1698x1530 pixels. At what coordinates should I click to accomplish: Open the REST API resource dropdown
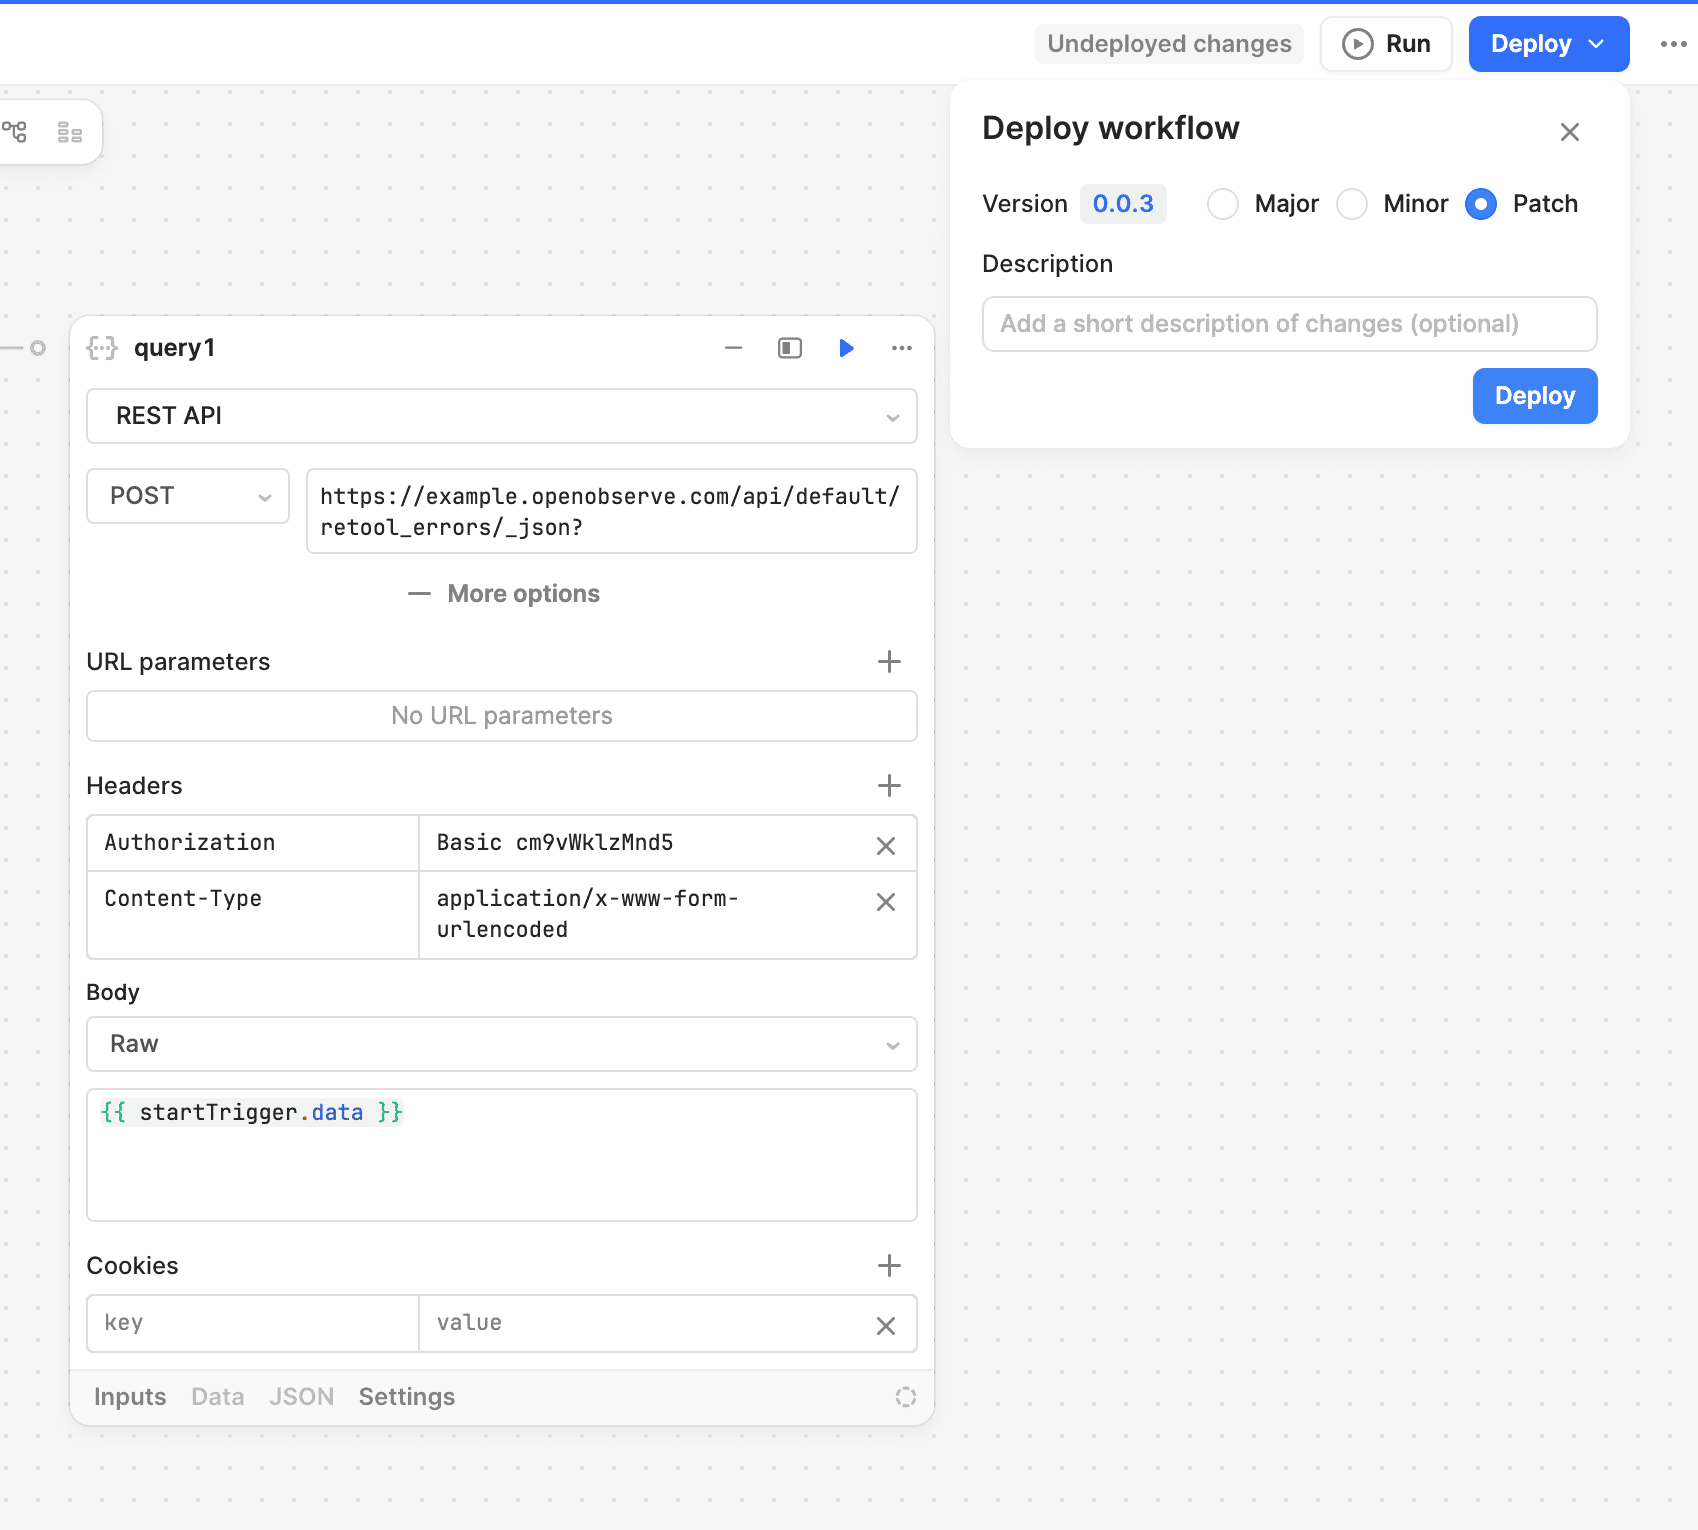point(501,416)
